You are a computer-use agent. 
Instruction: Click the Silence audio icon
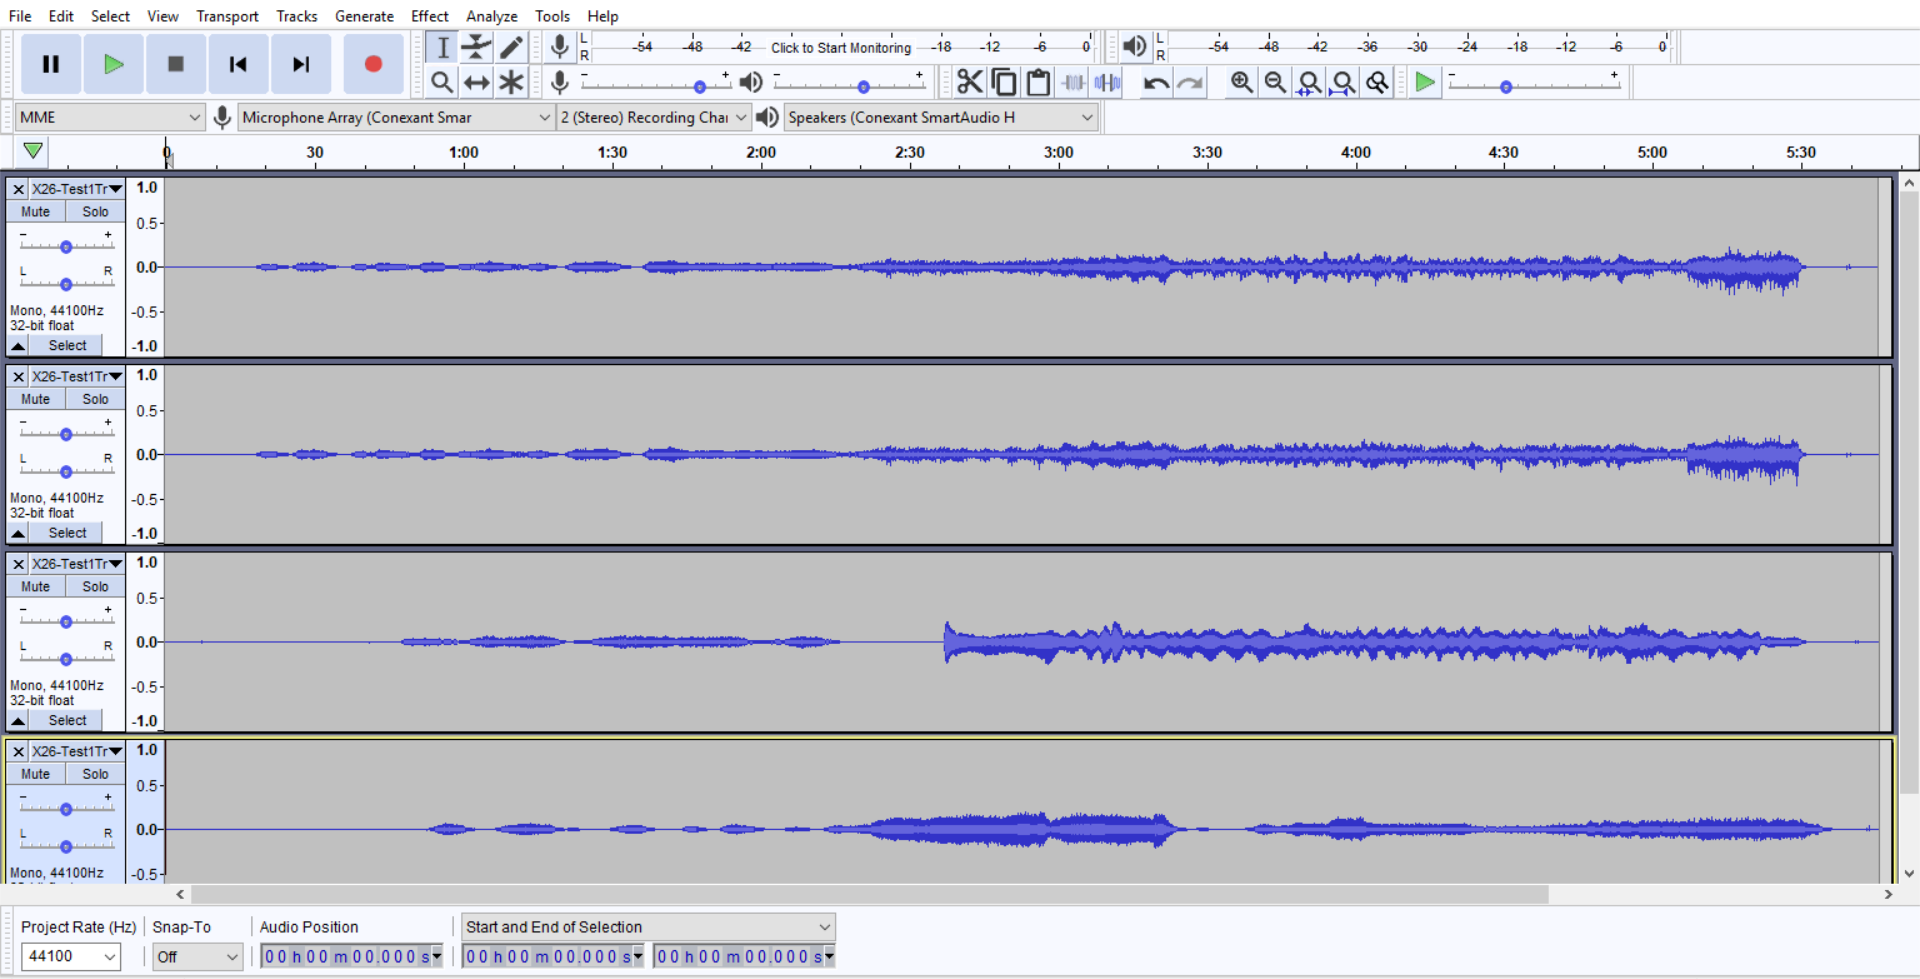click(1107, 82)
